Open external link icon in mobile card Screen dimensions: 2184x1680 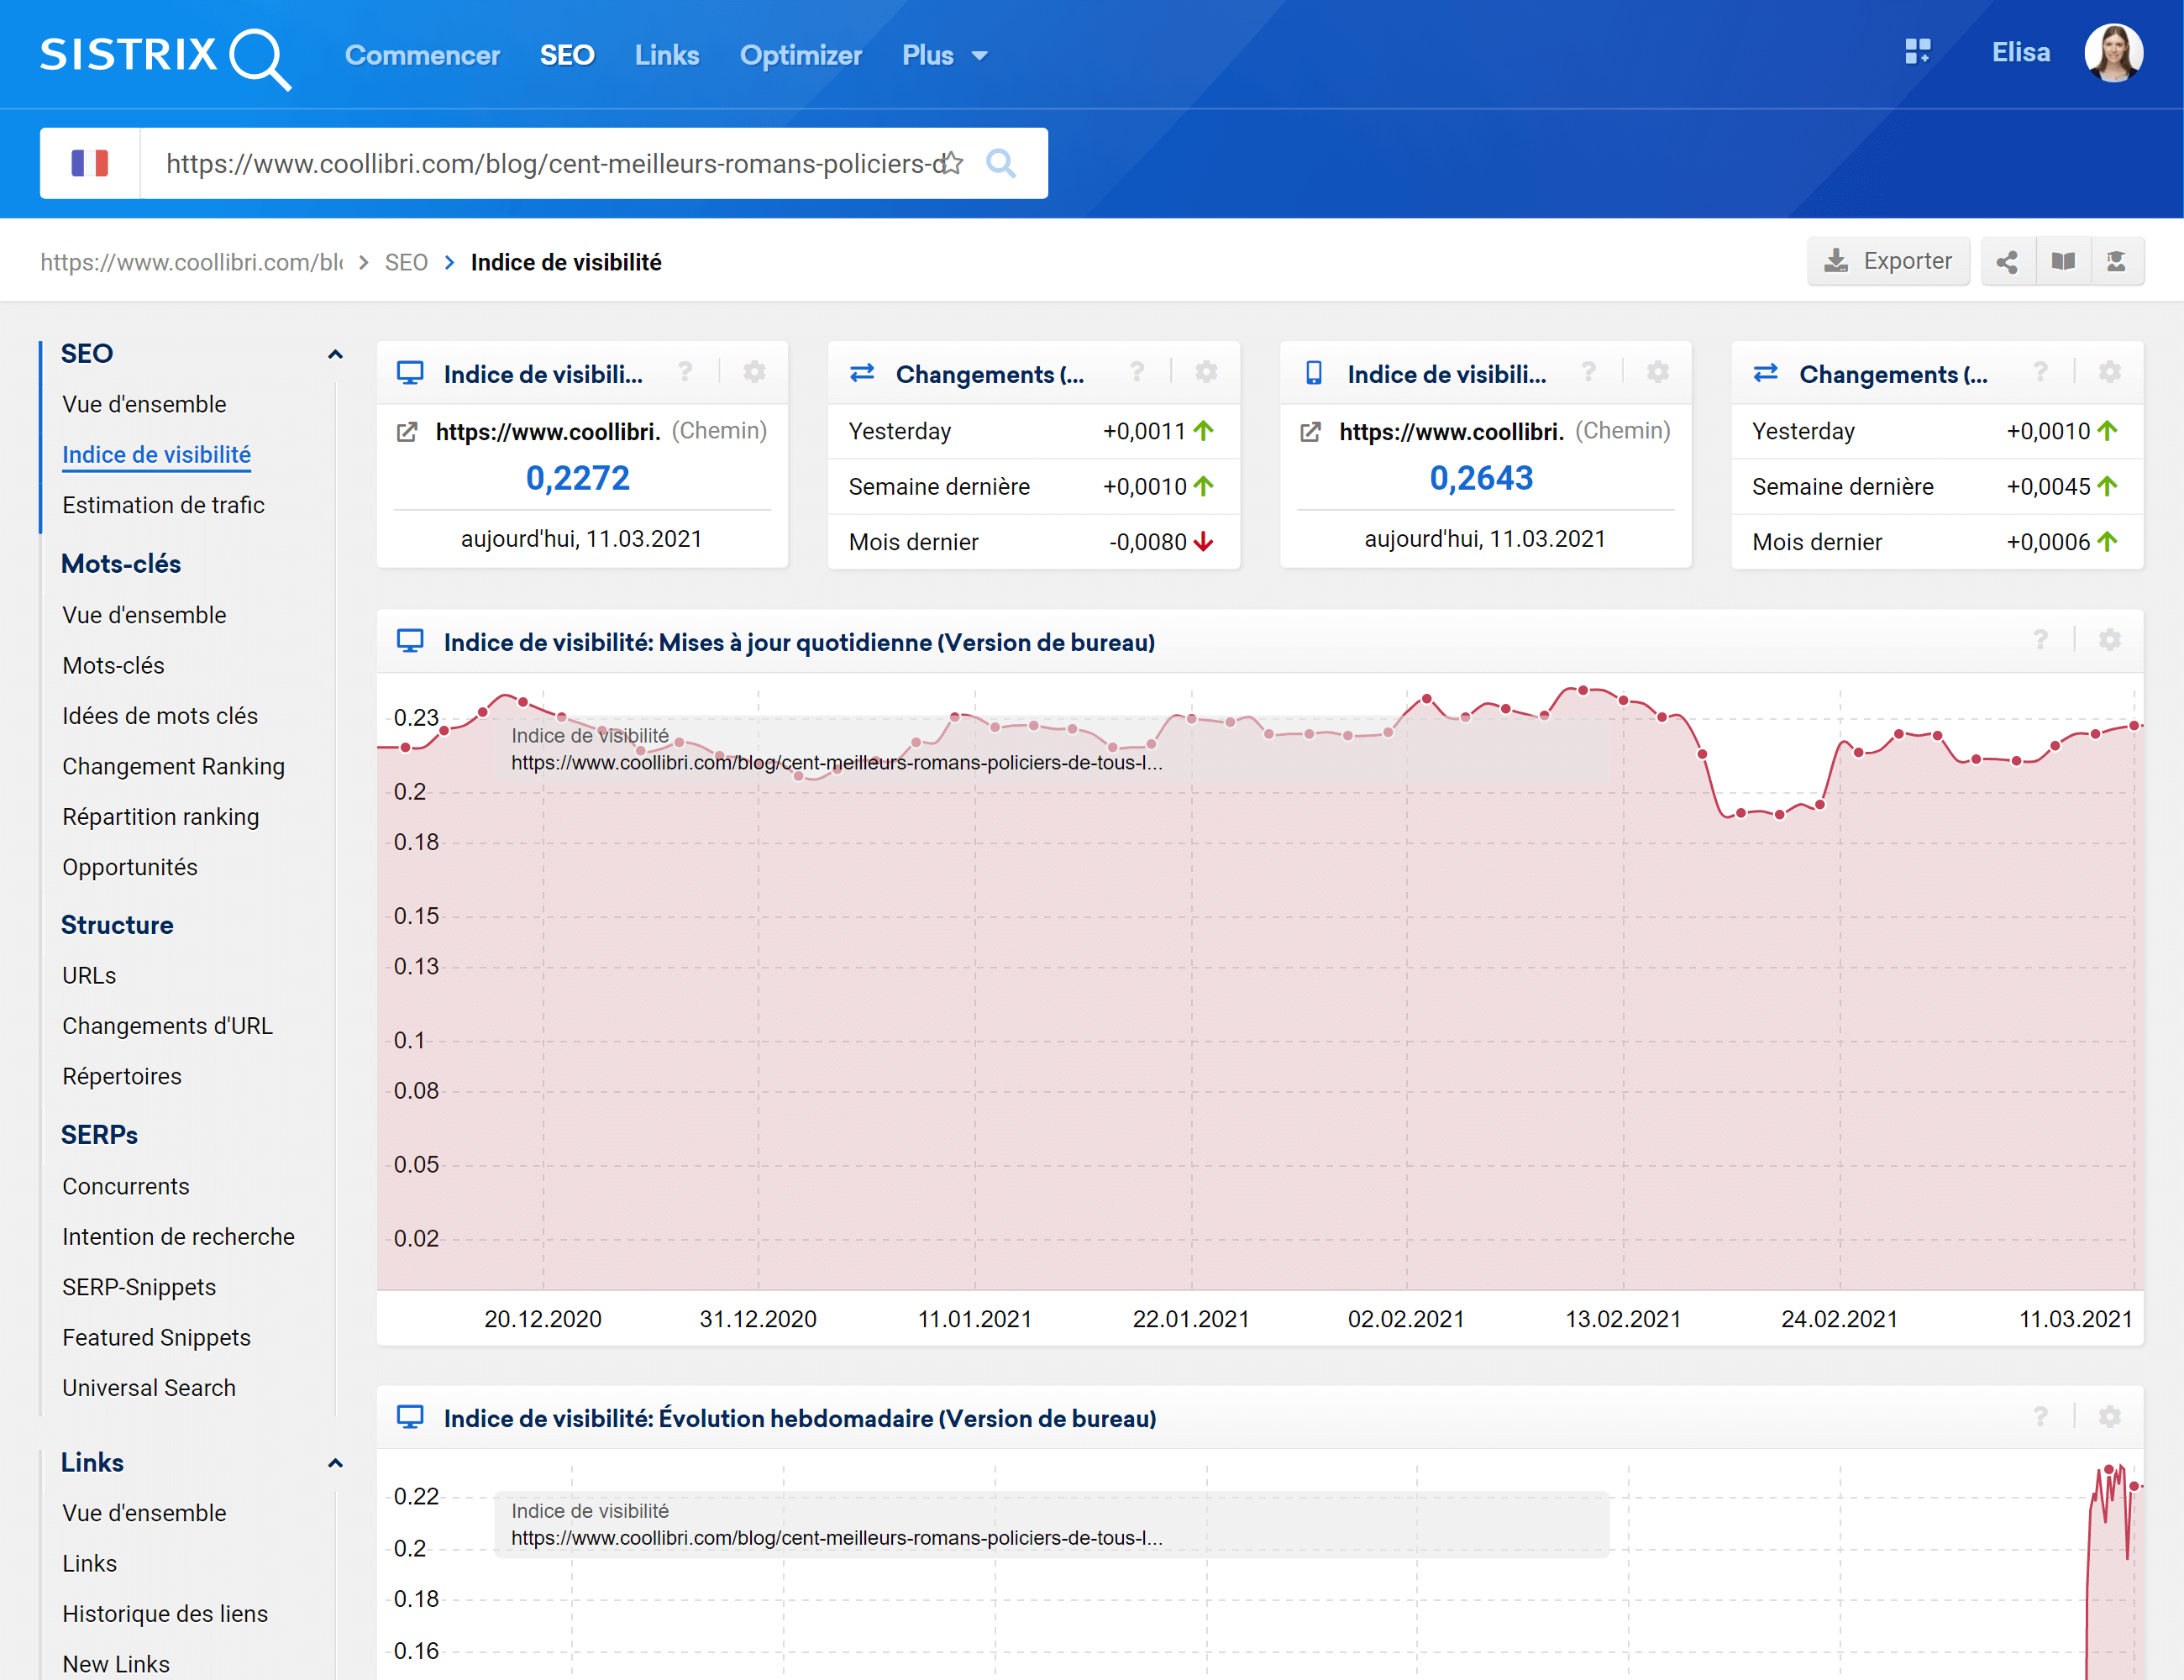point(1310,432)
